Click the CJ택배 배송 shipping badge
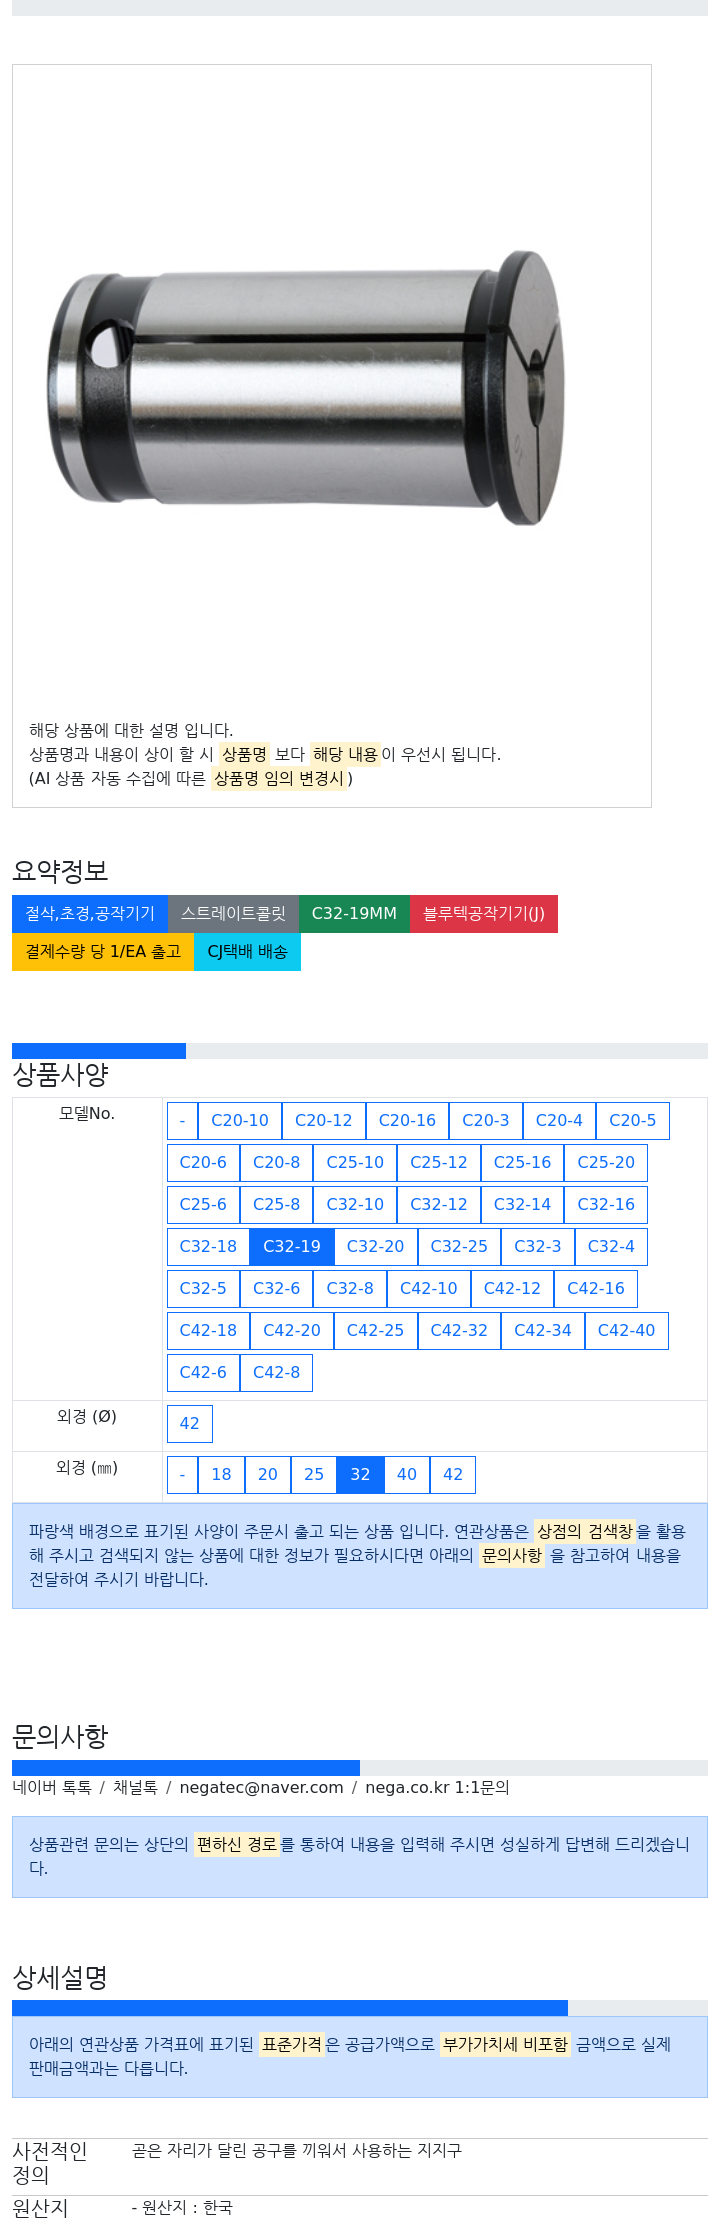 click(x=247, y=952)
